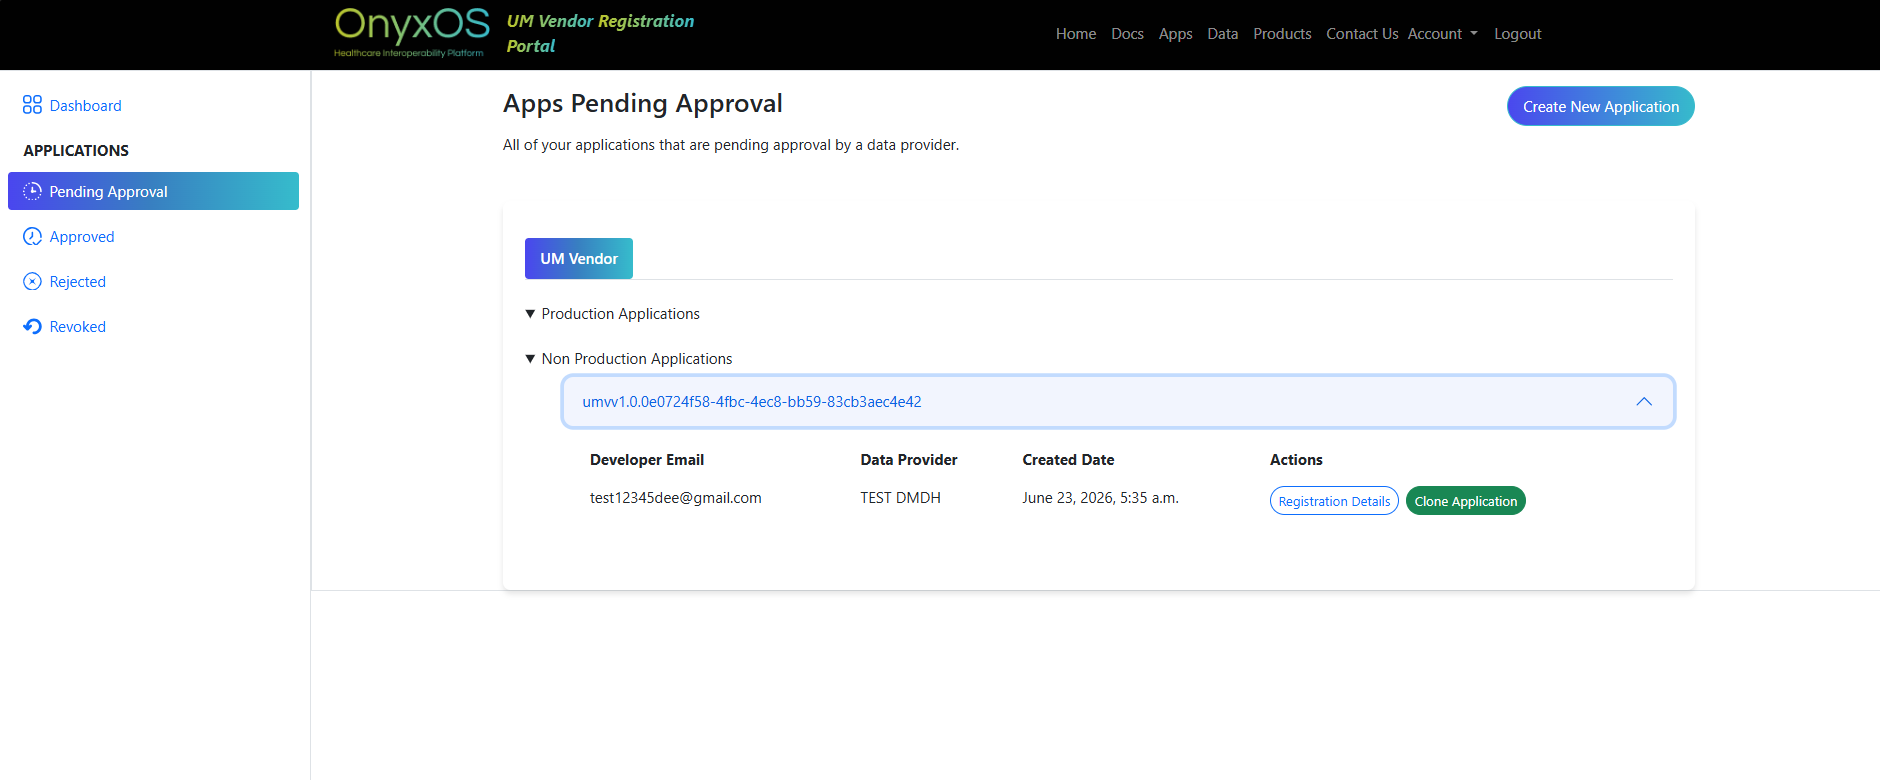Go to Rejected applications
The width and height of the screenshot is (1880, 780).
point(78,281)
